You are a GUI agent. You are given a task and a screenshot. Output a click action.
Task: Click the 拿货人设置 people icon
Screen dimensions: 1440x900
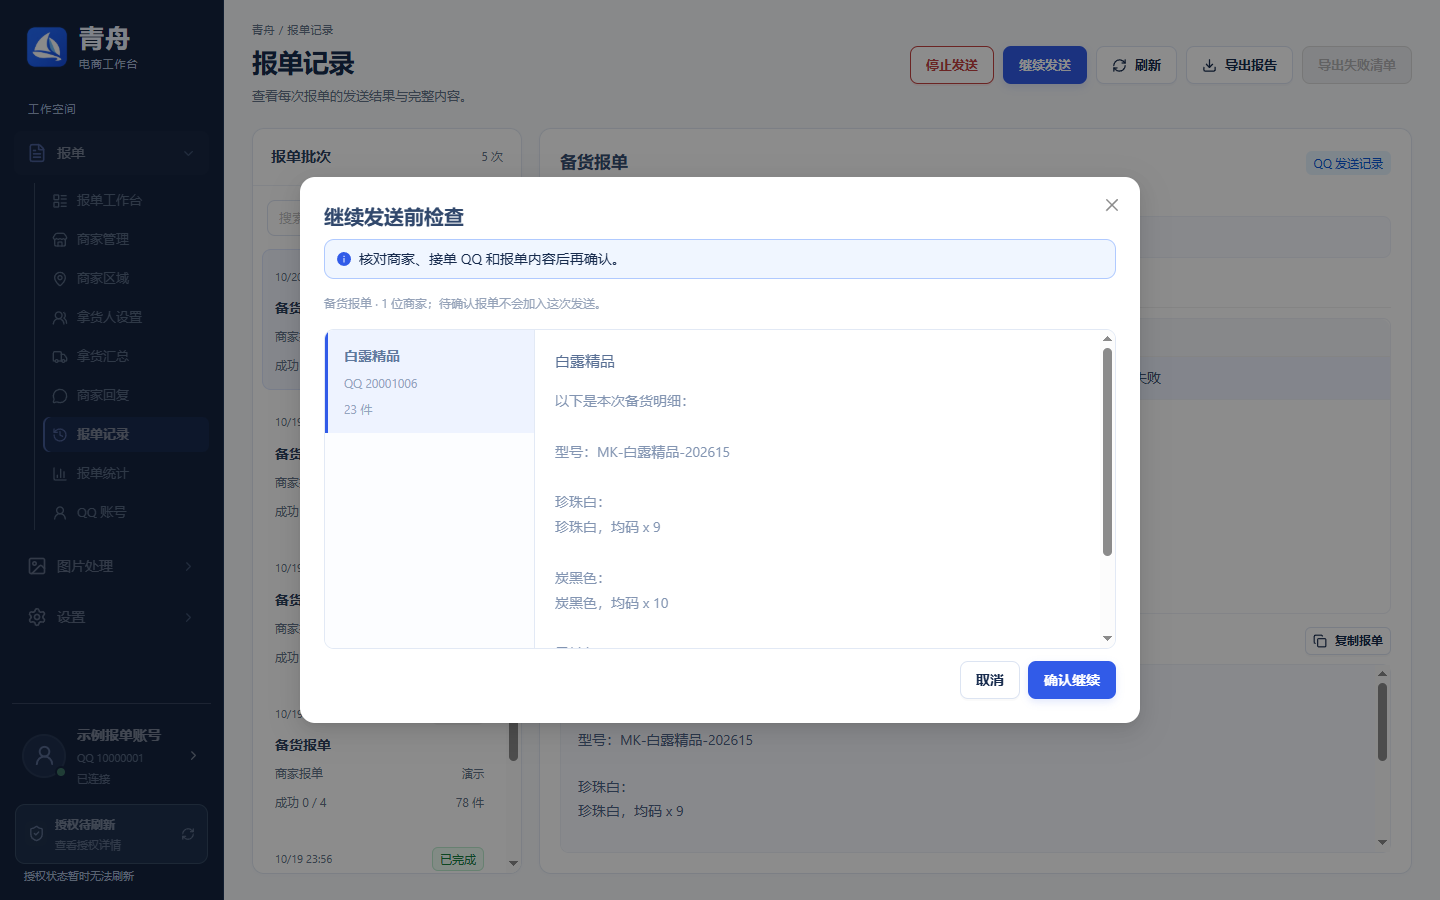coord(60,317)
